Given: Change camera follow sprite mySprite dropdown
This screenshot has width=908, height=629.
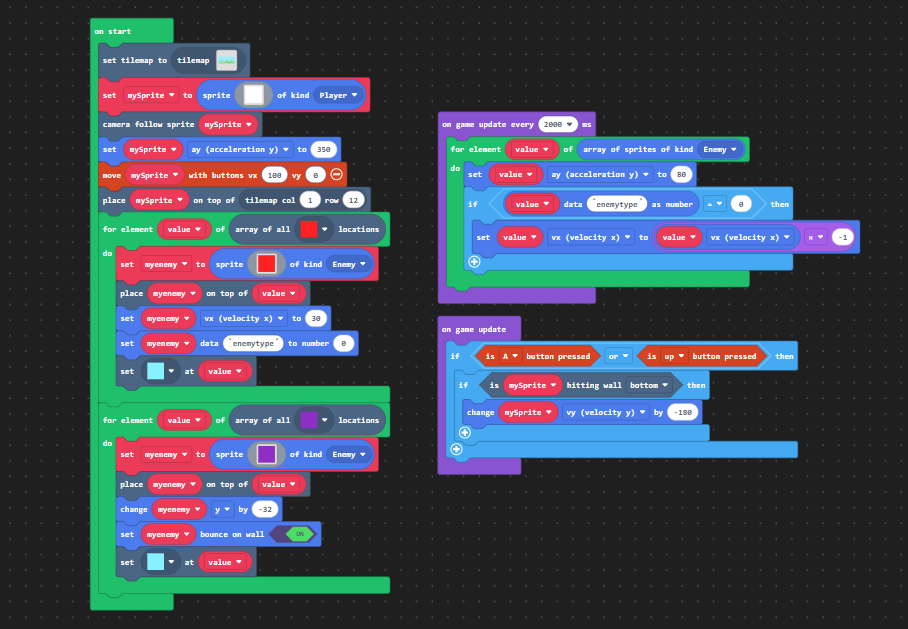Looking at the screenshot, I should click(228, 125).
